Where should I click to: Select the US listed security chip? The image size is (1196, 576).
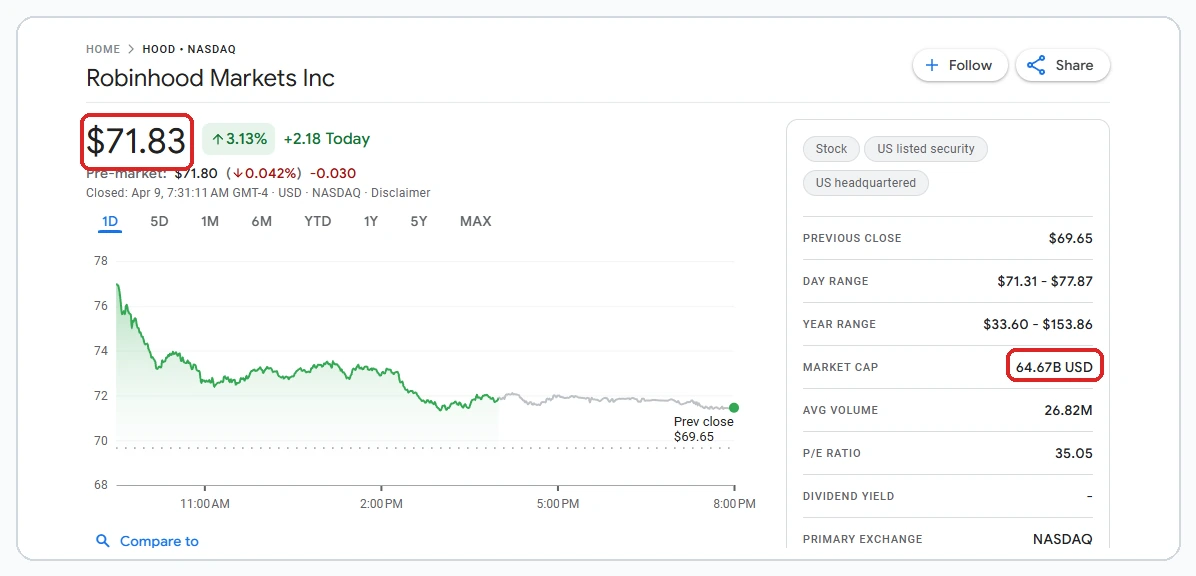click(x=926, y=148)
